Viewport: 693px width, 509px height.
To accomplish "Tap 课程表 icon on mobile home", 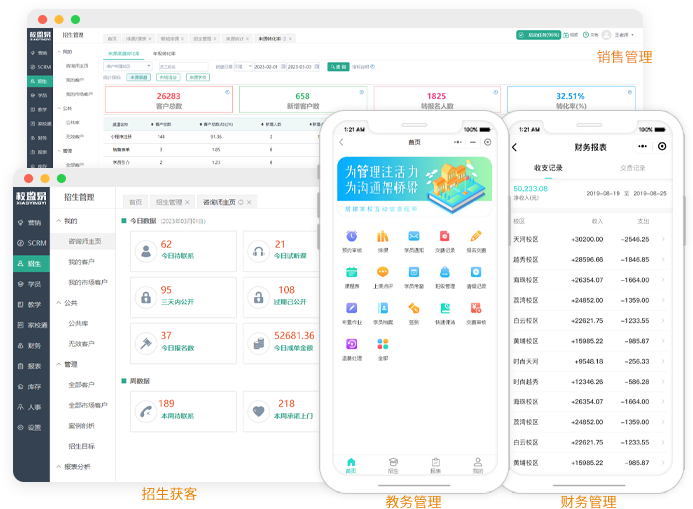I will (351, 273).
